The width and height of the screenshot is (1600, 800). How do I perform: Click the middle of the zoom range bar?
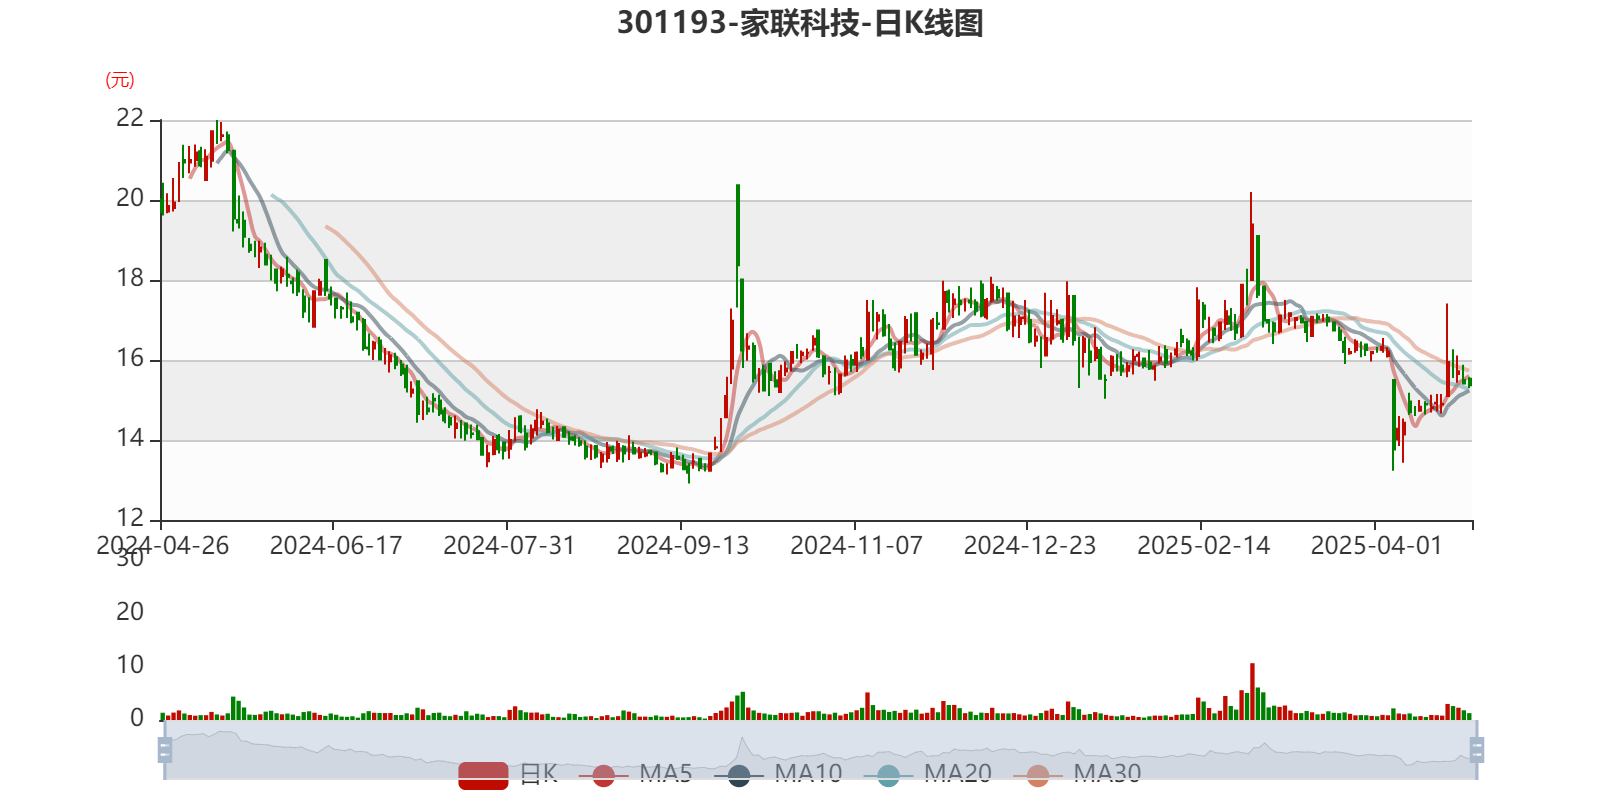click(820, 750)
